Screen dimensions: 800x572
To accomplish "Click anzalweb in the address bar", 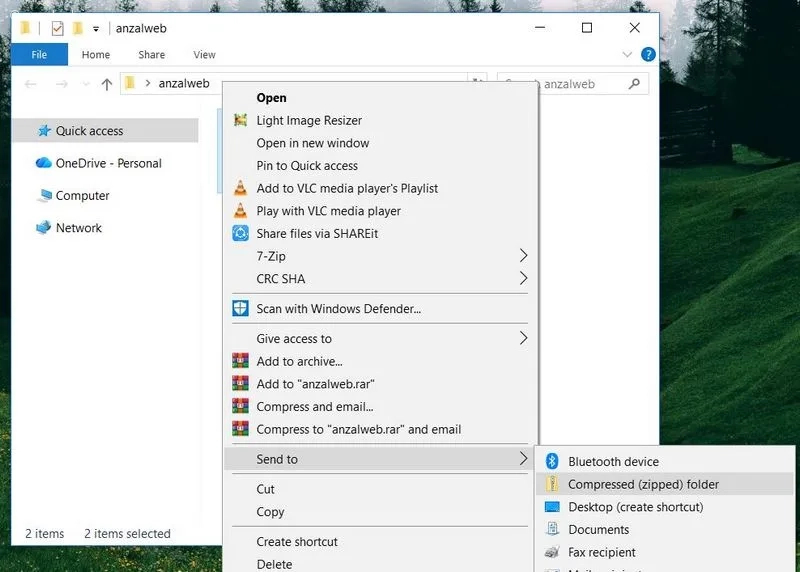I will point(184,83).
